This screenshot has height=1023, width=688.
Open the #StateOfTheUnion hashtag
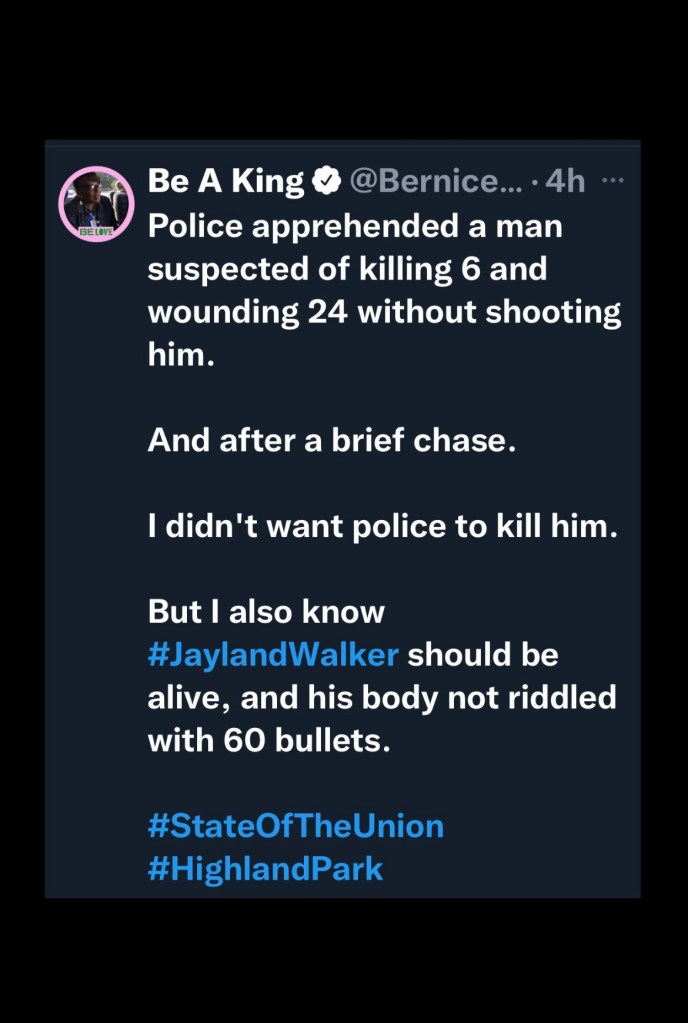pyautogui.click(x=295, y=826)
